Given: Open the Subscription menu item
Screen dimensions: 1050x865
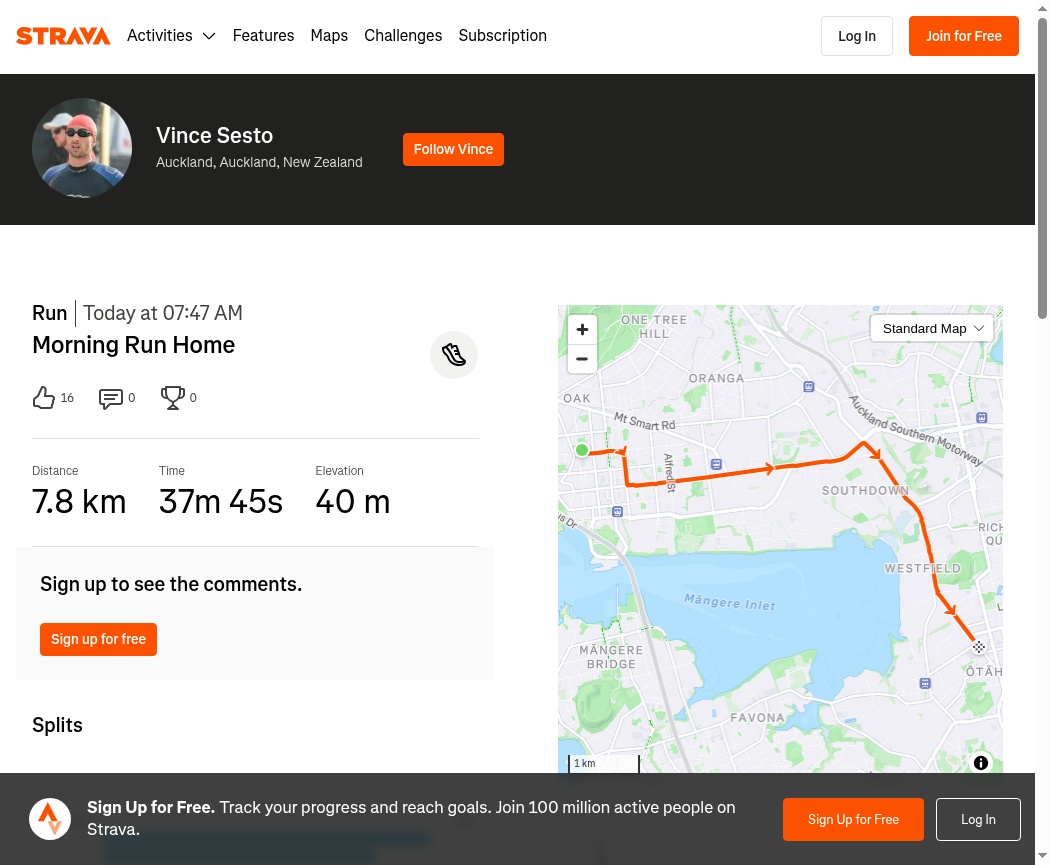Looking at the screenshot, I should [502, 35].
